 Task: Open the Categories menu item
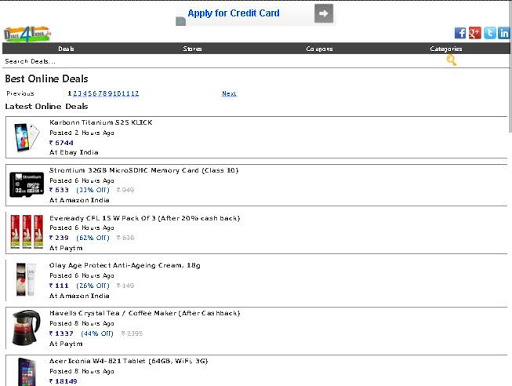446,49
